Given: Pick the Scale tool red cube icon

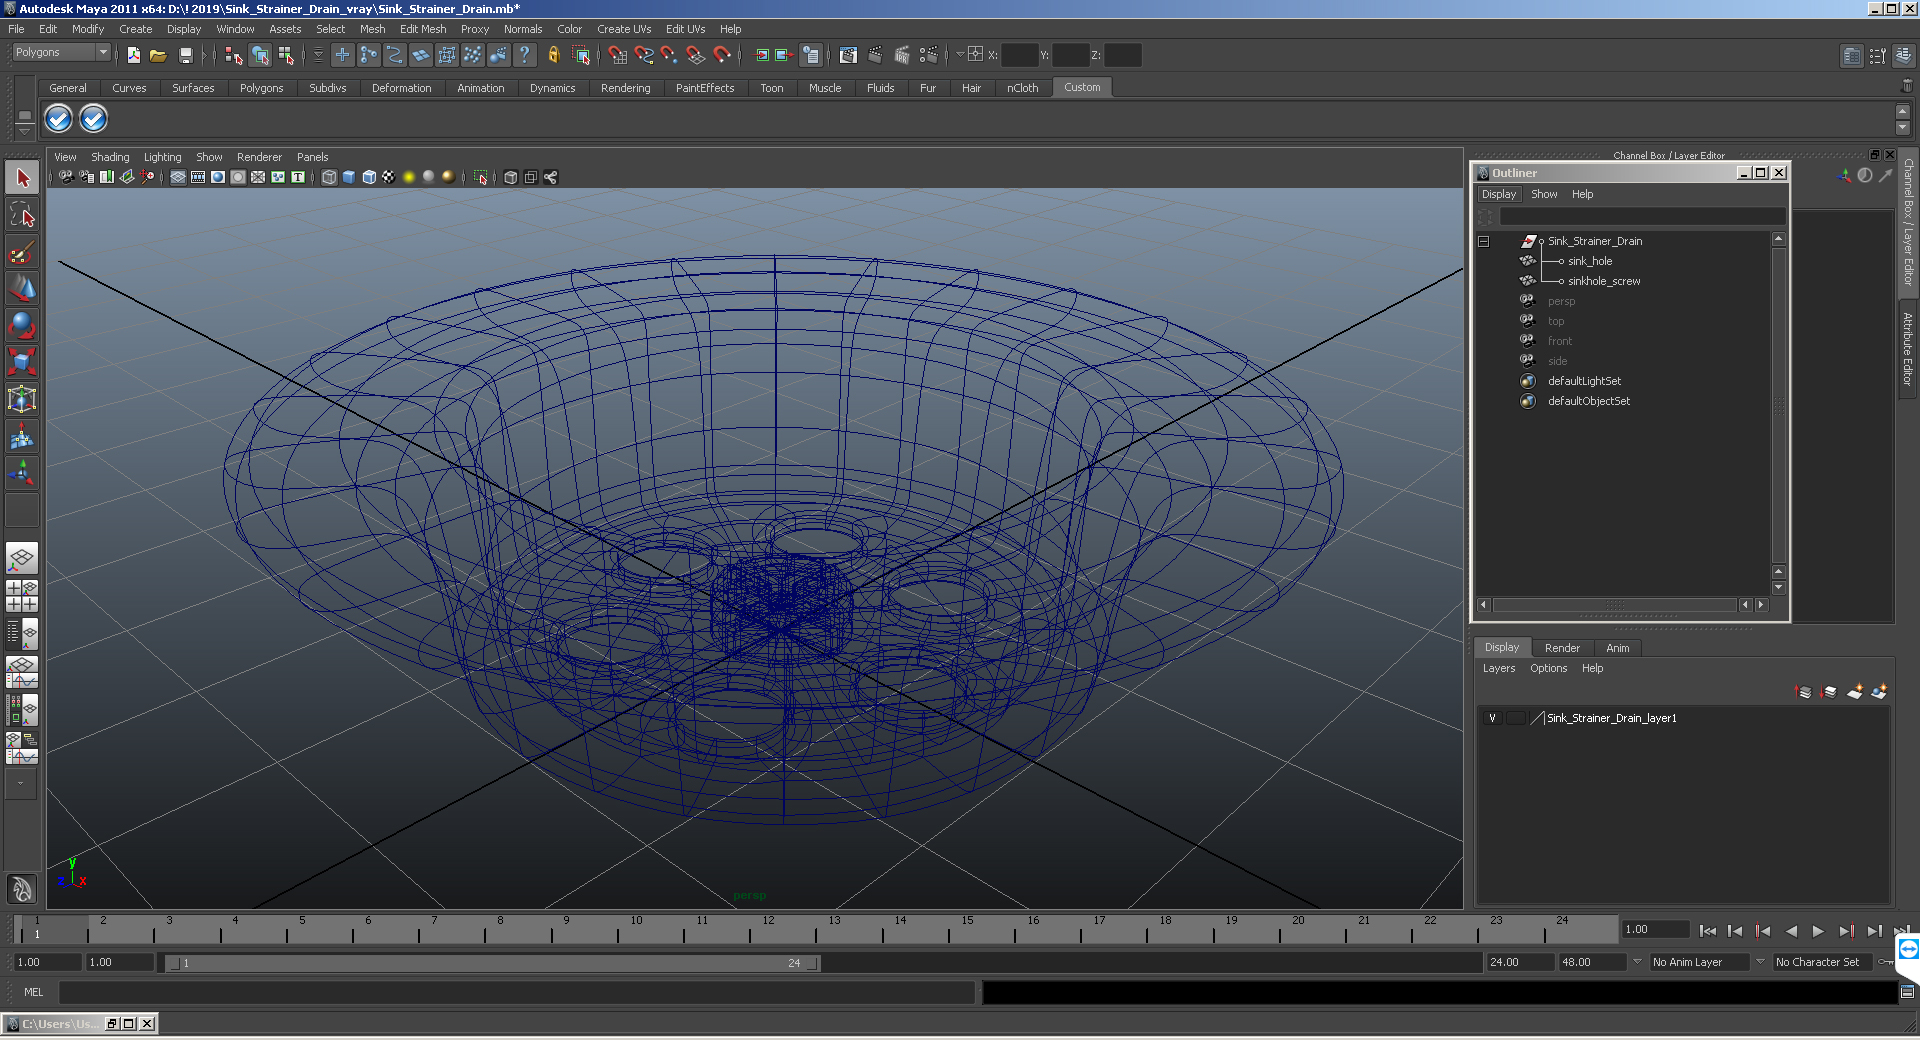Looking at the screenshot, I should [22, 361].
